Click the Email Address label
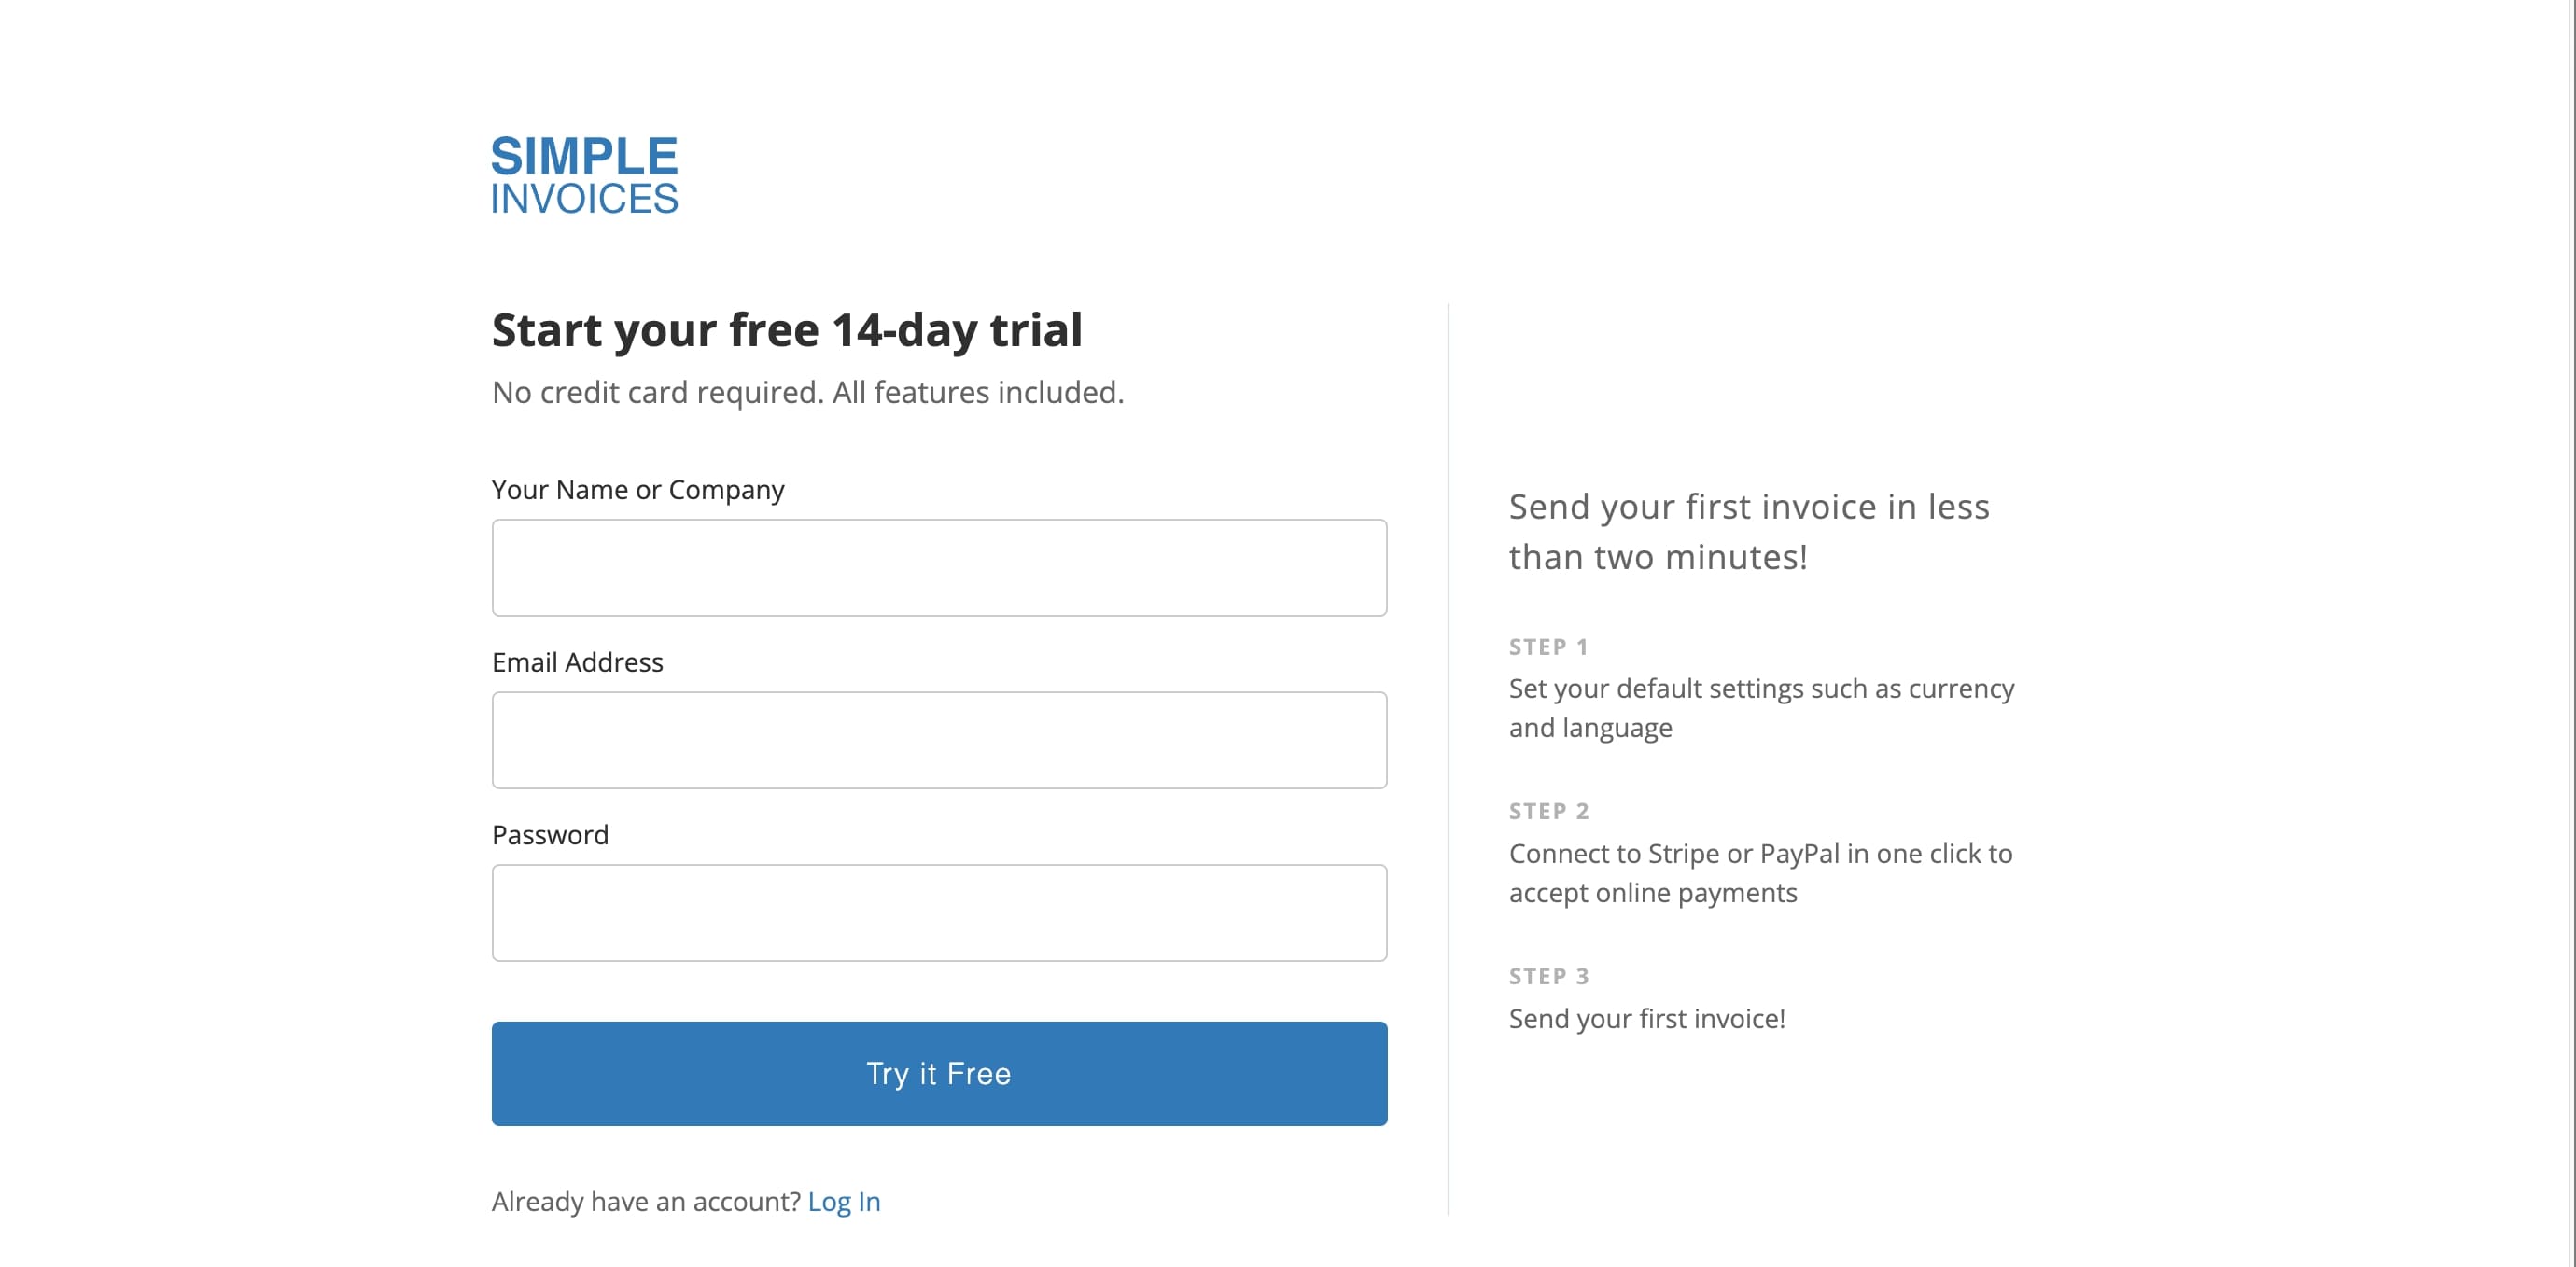This screenshot has width=2576, height=1267. (x=576, y=661)
